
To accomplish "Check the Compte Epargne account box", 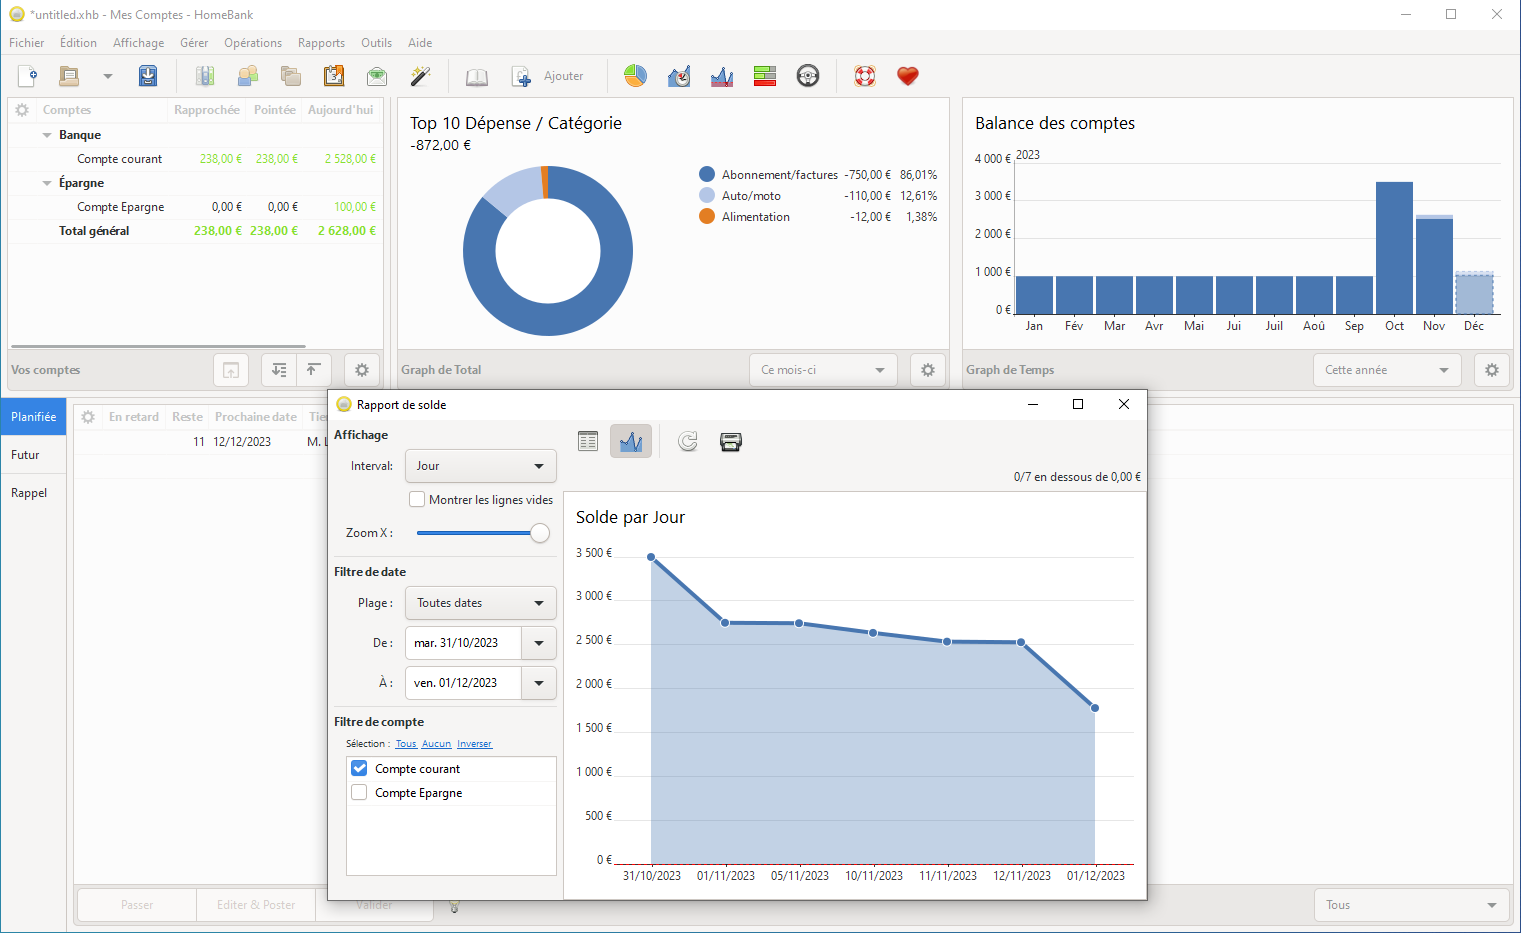I will pyautogui.click(x=360, y=793).
